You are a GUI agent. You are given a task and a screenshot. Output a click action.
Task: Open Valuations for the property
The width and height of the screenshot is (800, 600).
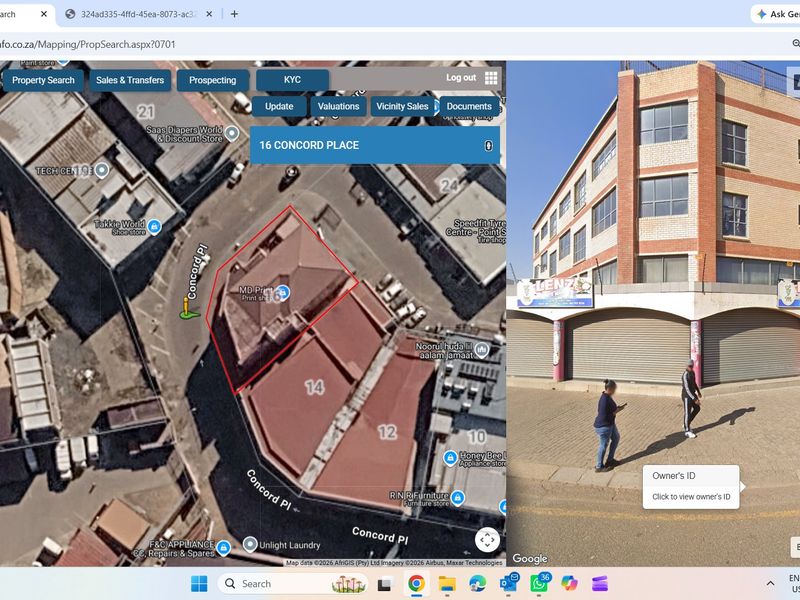(x=338, y=106)
